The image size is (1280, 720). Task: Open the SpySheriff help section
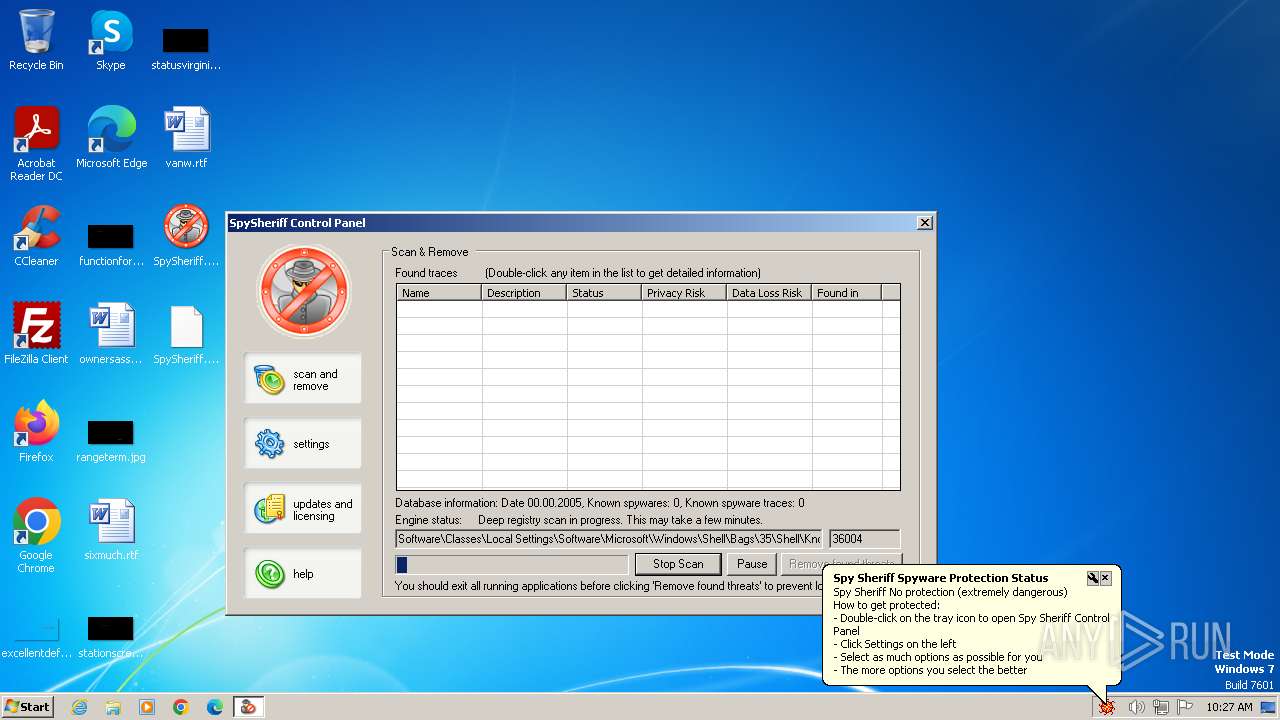pyautogui.click(x=302, y=573)
